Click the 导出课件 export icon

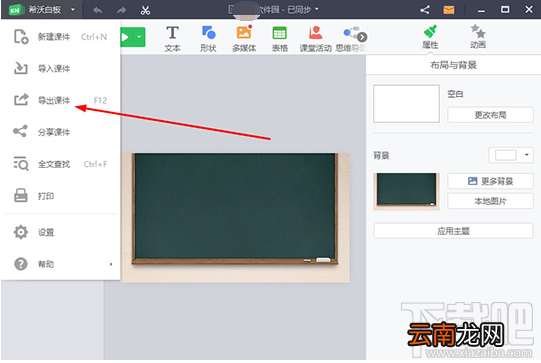pos(21,100)
